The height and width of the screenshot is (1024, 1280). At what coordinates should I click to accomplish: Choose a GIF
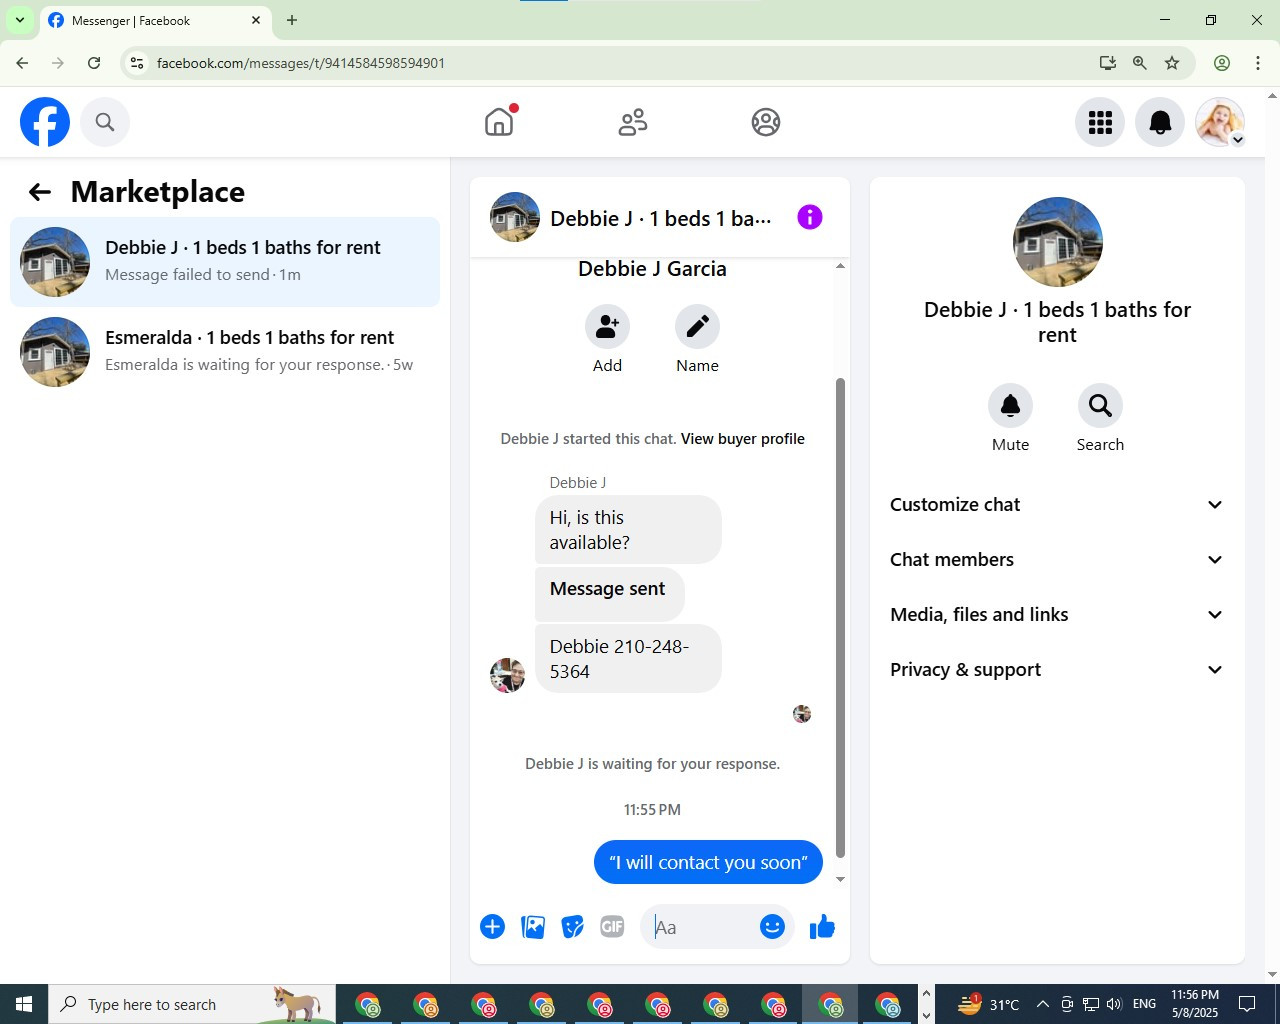click(x=612, y=927)
